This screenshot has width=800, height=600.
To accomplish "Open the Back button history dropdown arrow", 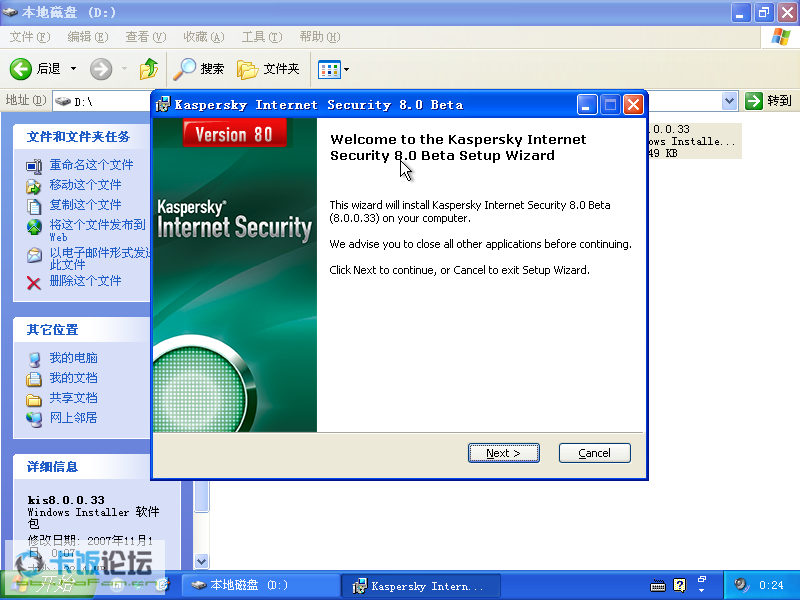I will pos(73,68).
